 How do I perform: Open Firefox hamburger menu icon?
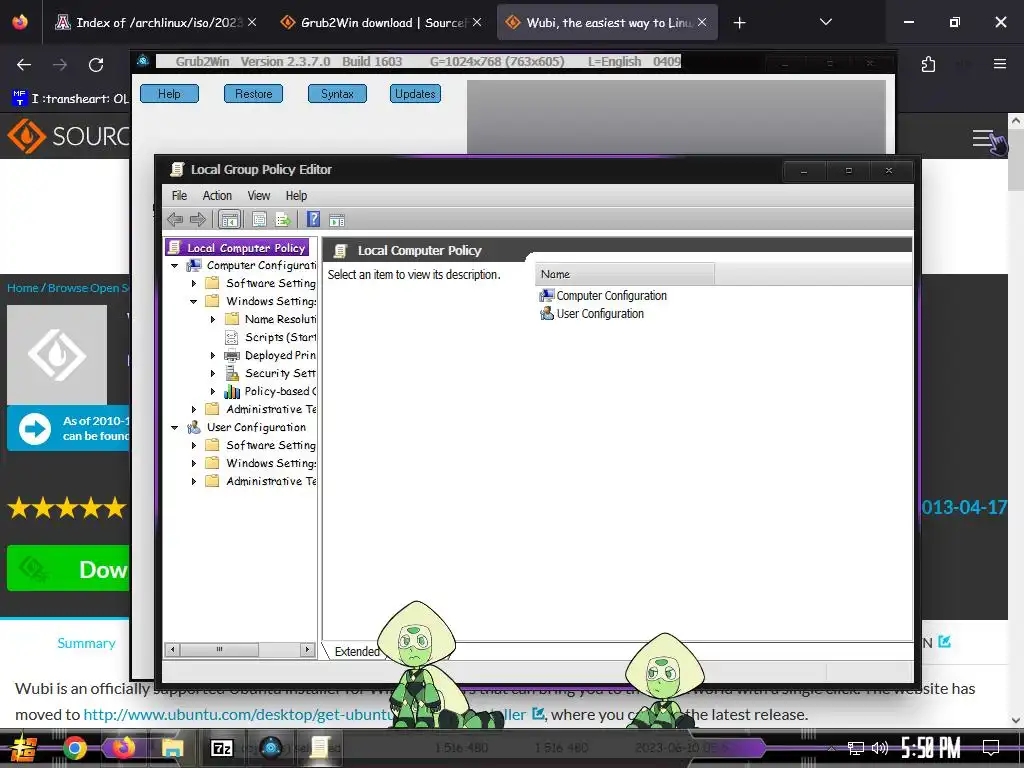(999, 64)
